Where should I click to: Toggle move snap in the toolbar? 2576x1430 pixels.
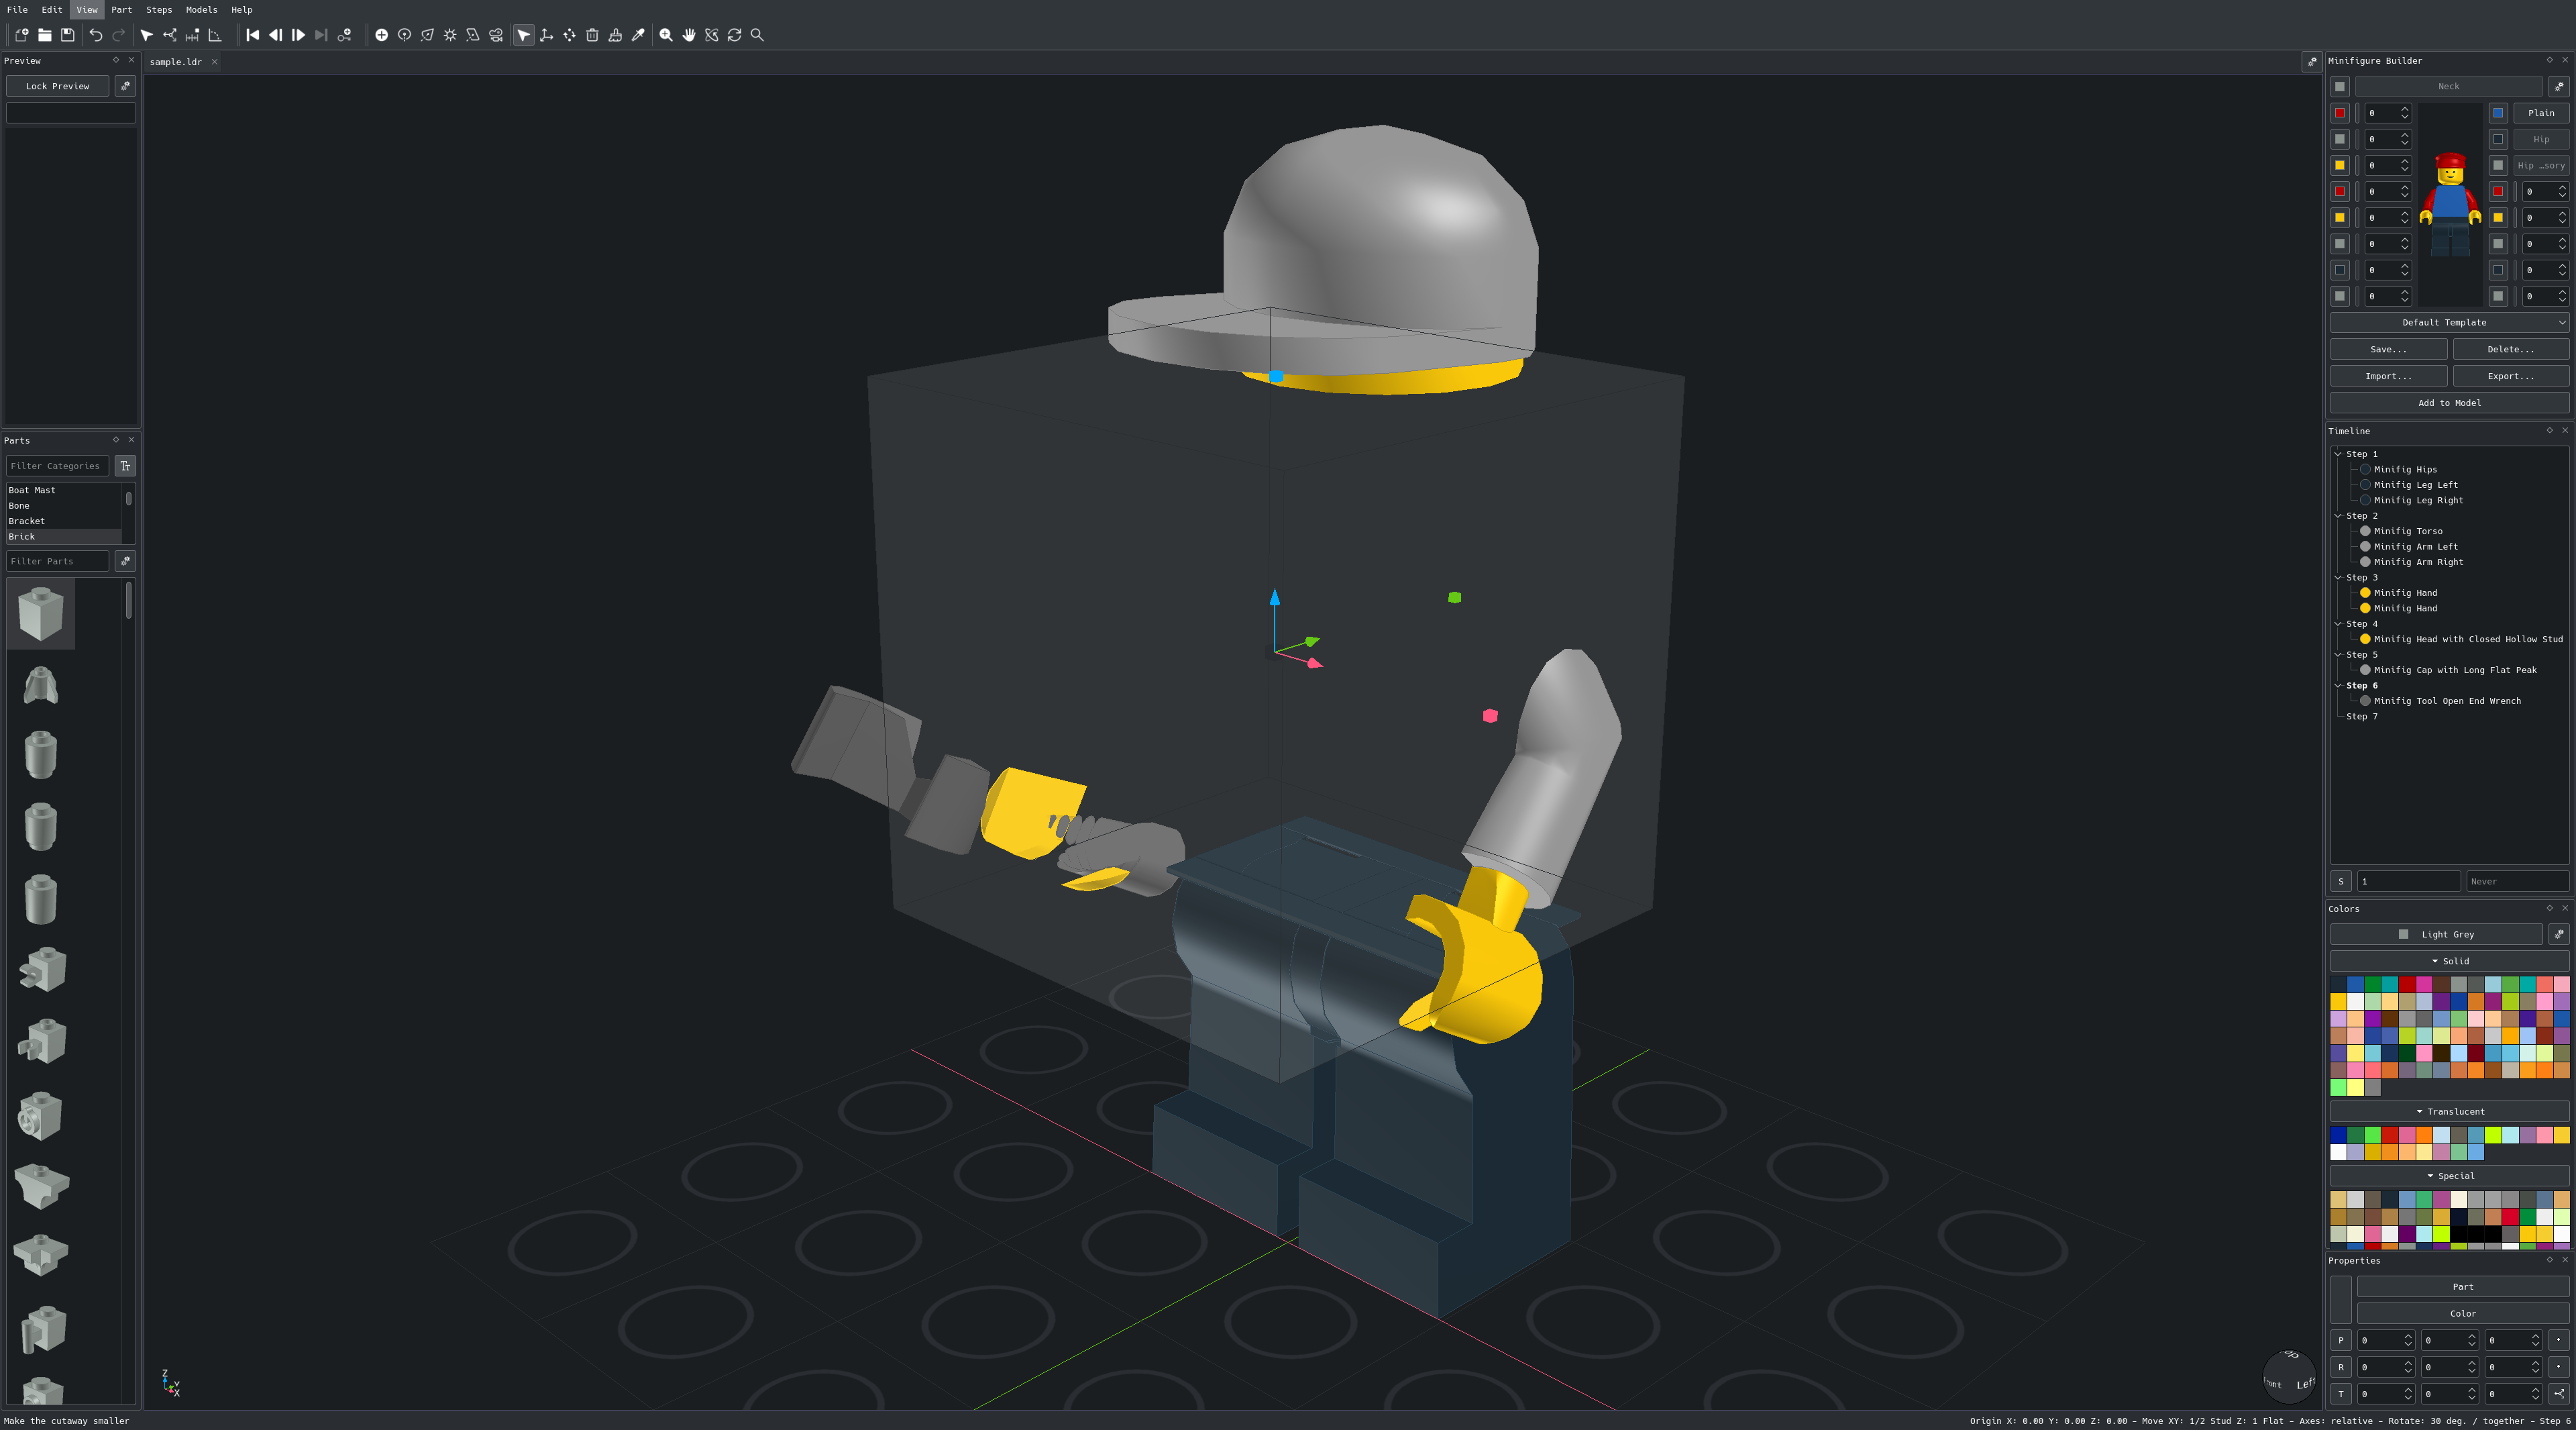click(192, 35)
